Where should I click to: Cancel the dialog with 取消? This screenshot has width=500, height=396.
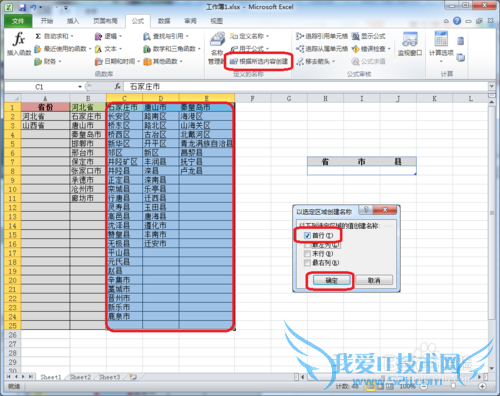click(x=374, y=280)
